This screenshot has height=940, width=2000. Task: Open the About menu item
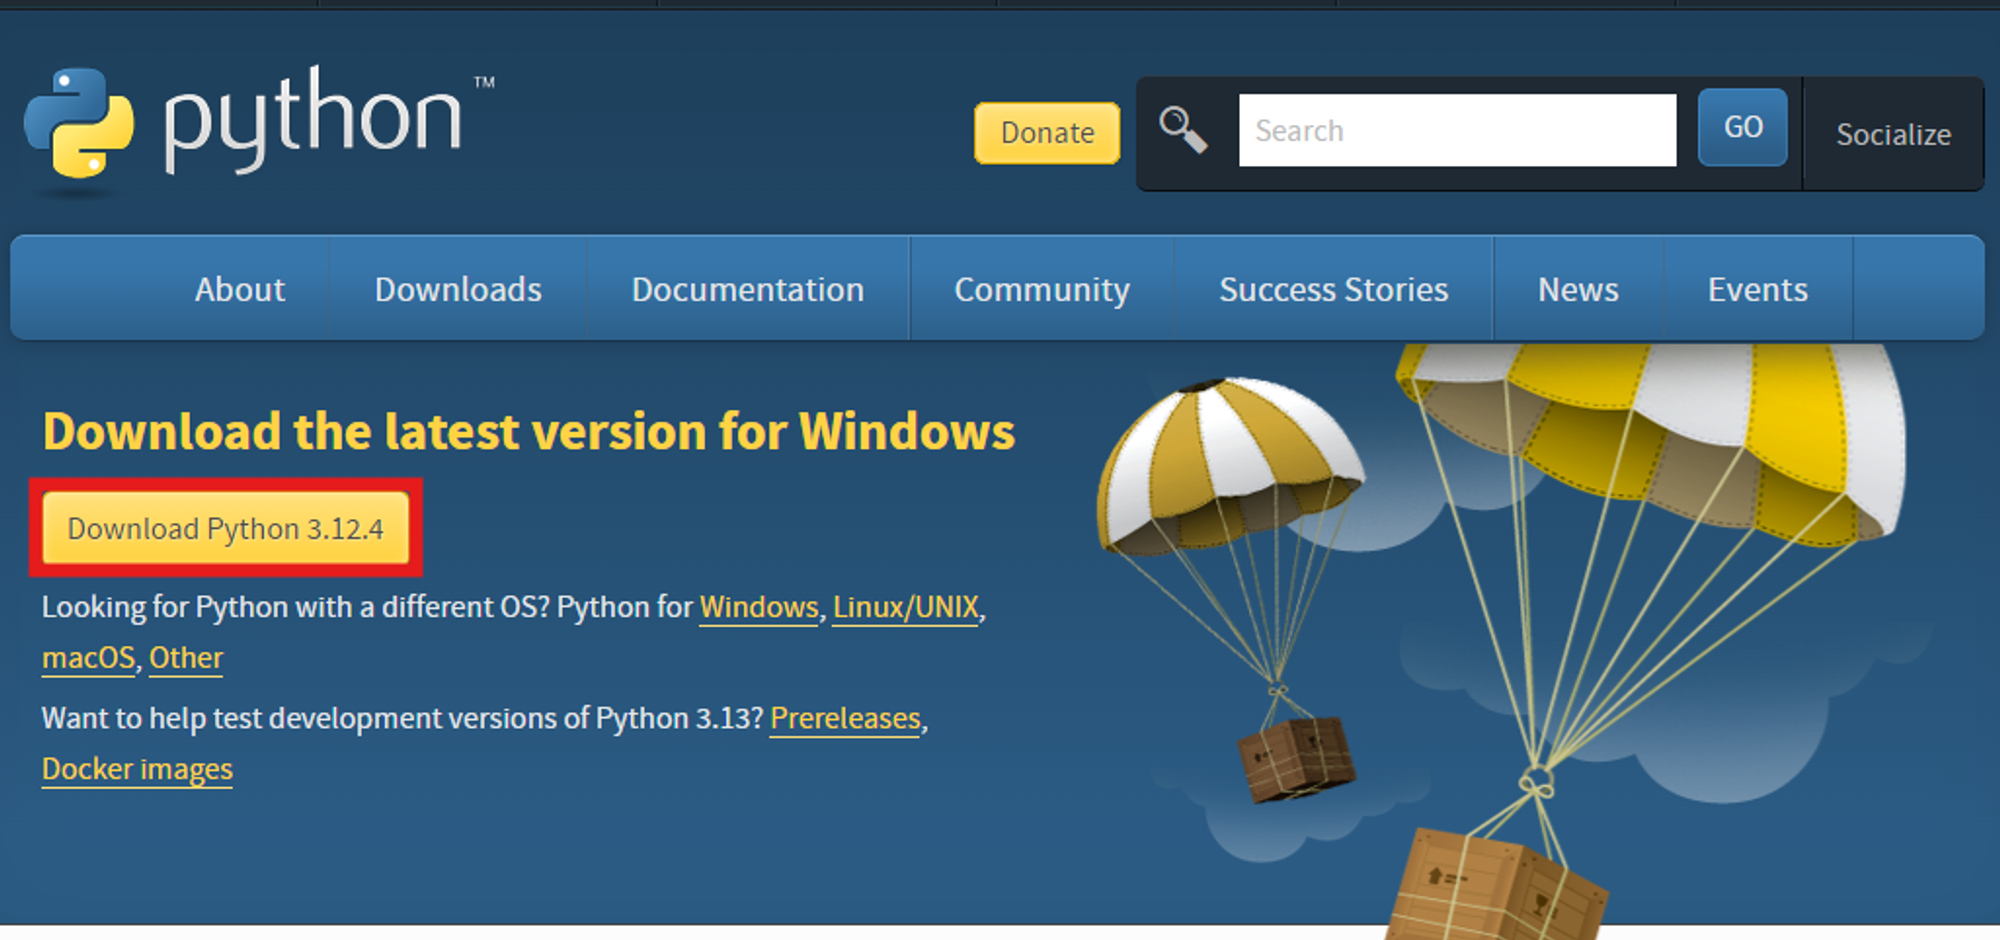[240, 289]
